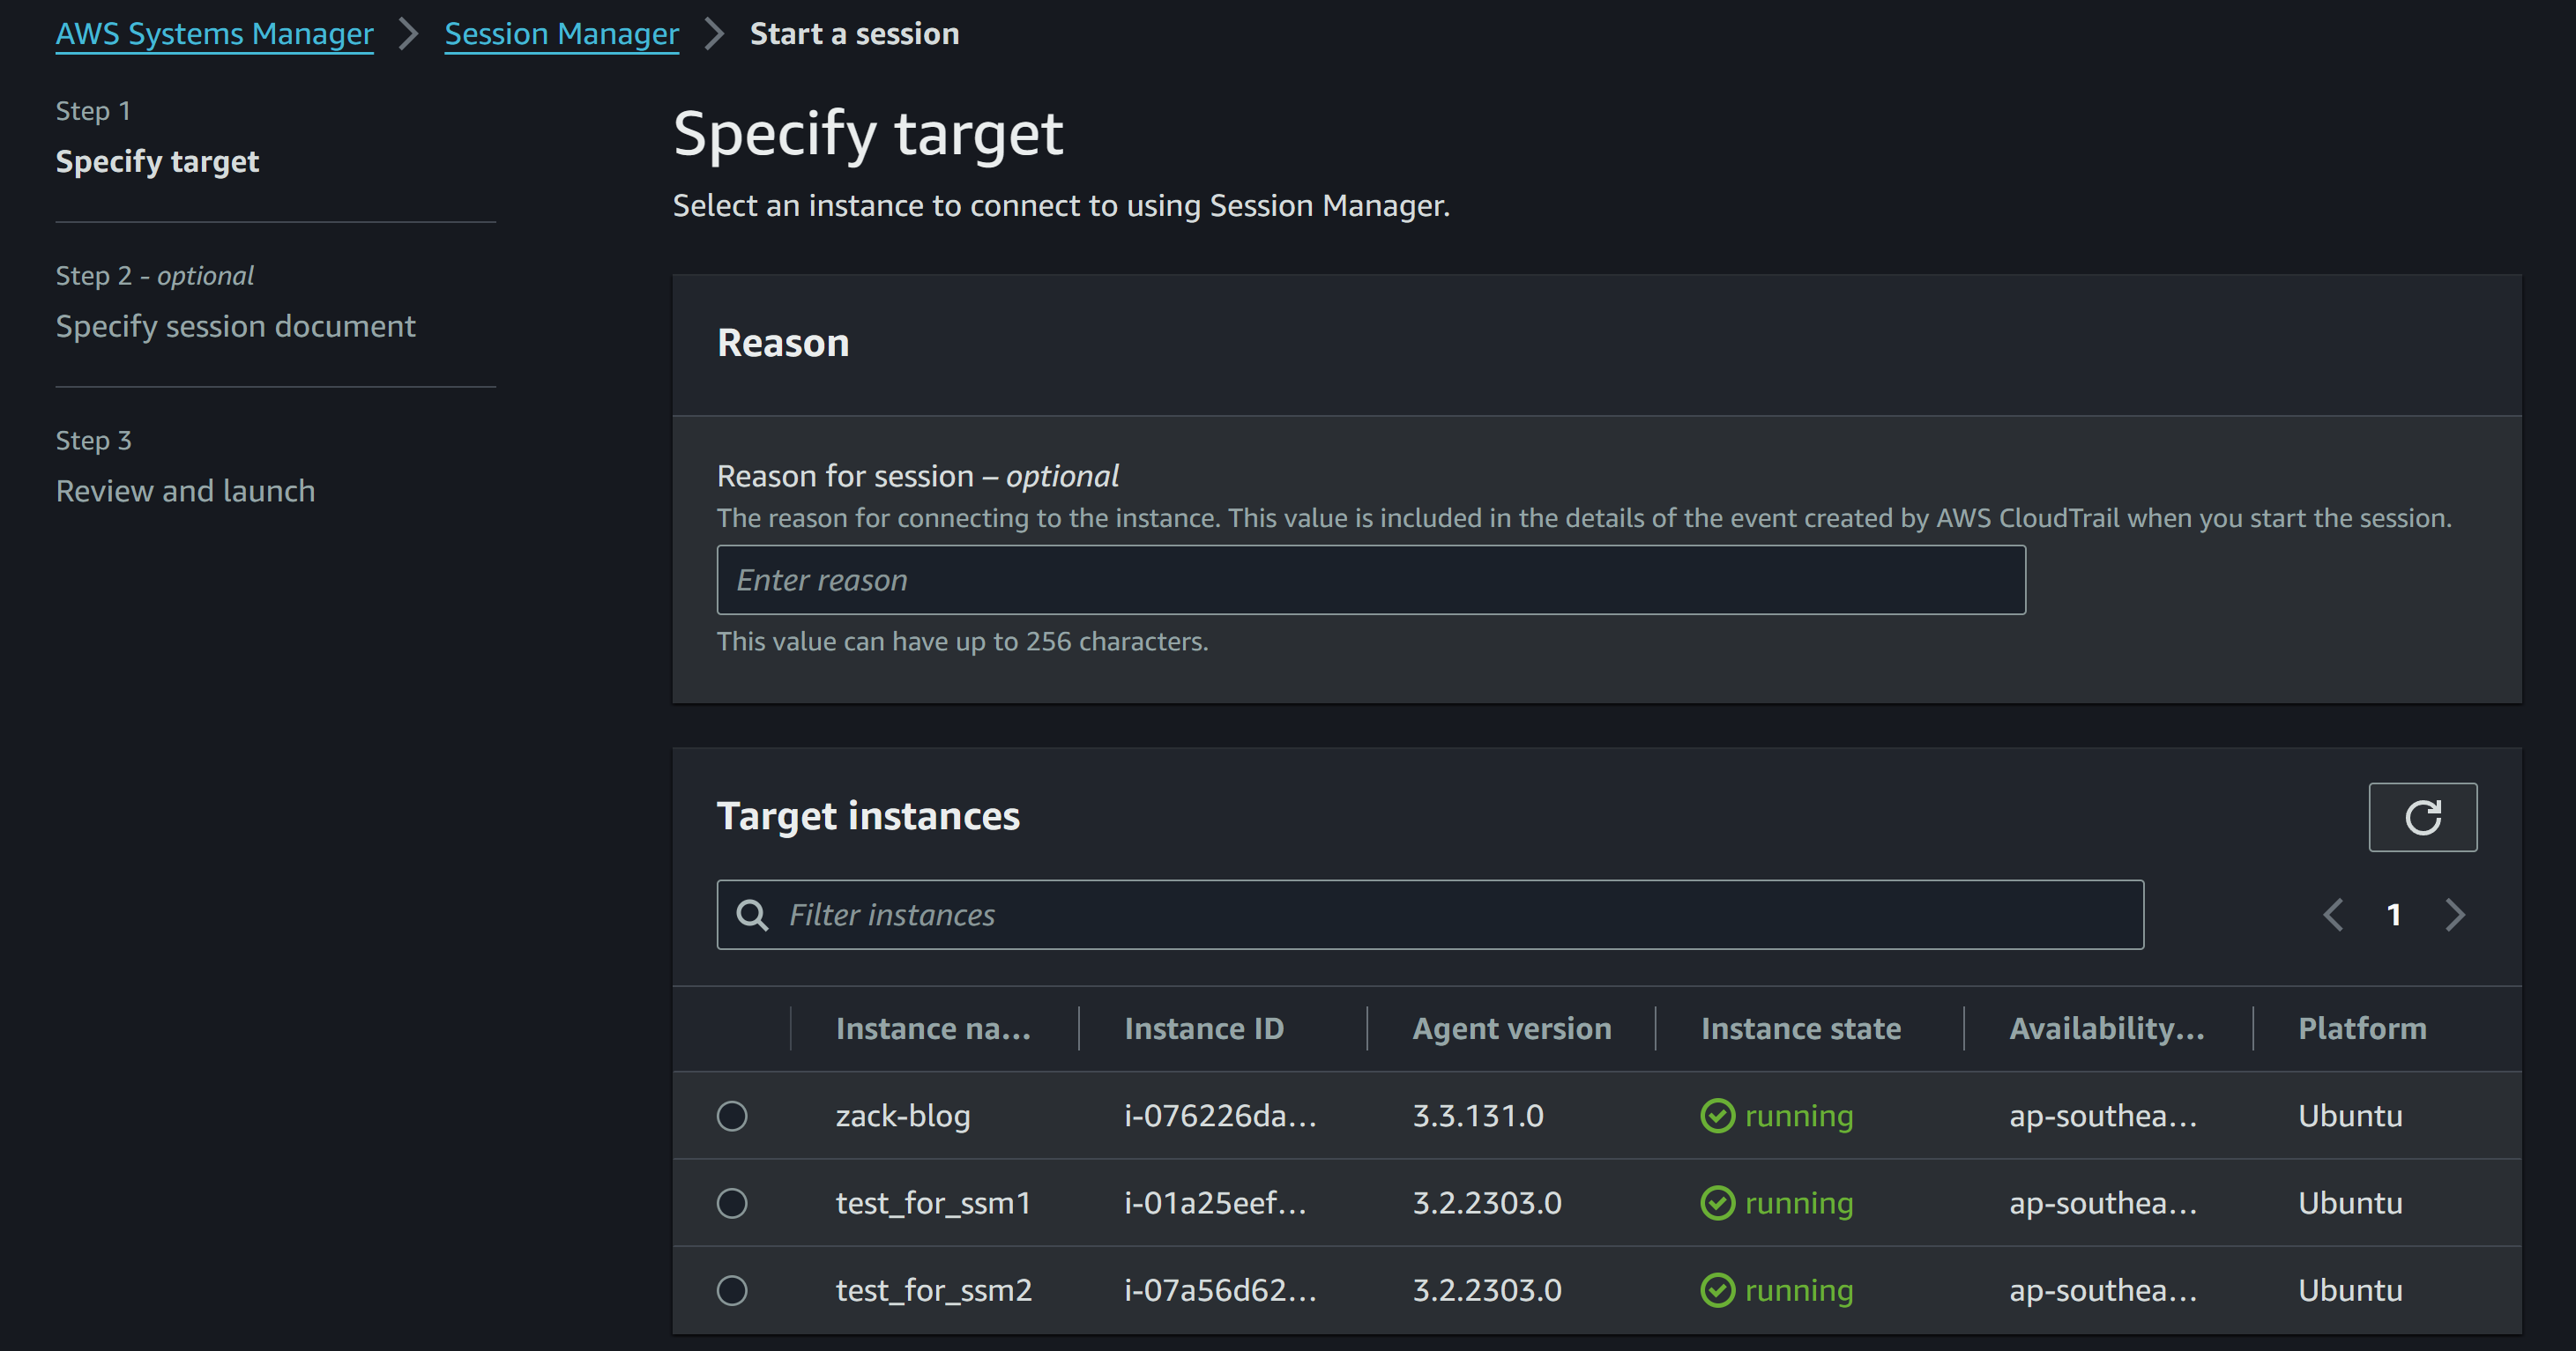Click running state text for zack-blog
This screenshot has width=2576, height=1351.
tap(1799, 1116)
